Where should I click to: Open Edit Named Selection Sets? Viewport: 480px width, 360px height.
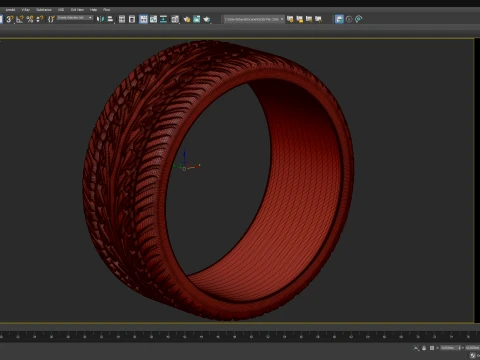[x=51, y=19]
